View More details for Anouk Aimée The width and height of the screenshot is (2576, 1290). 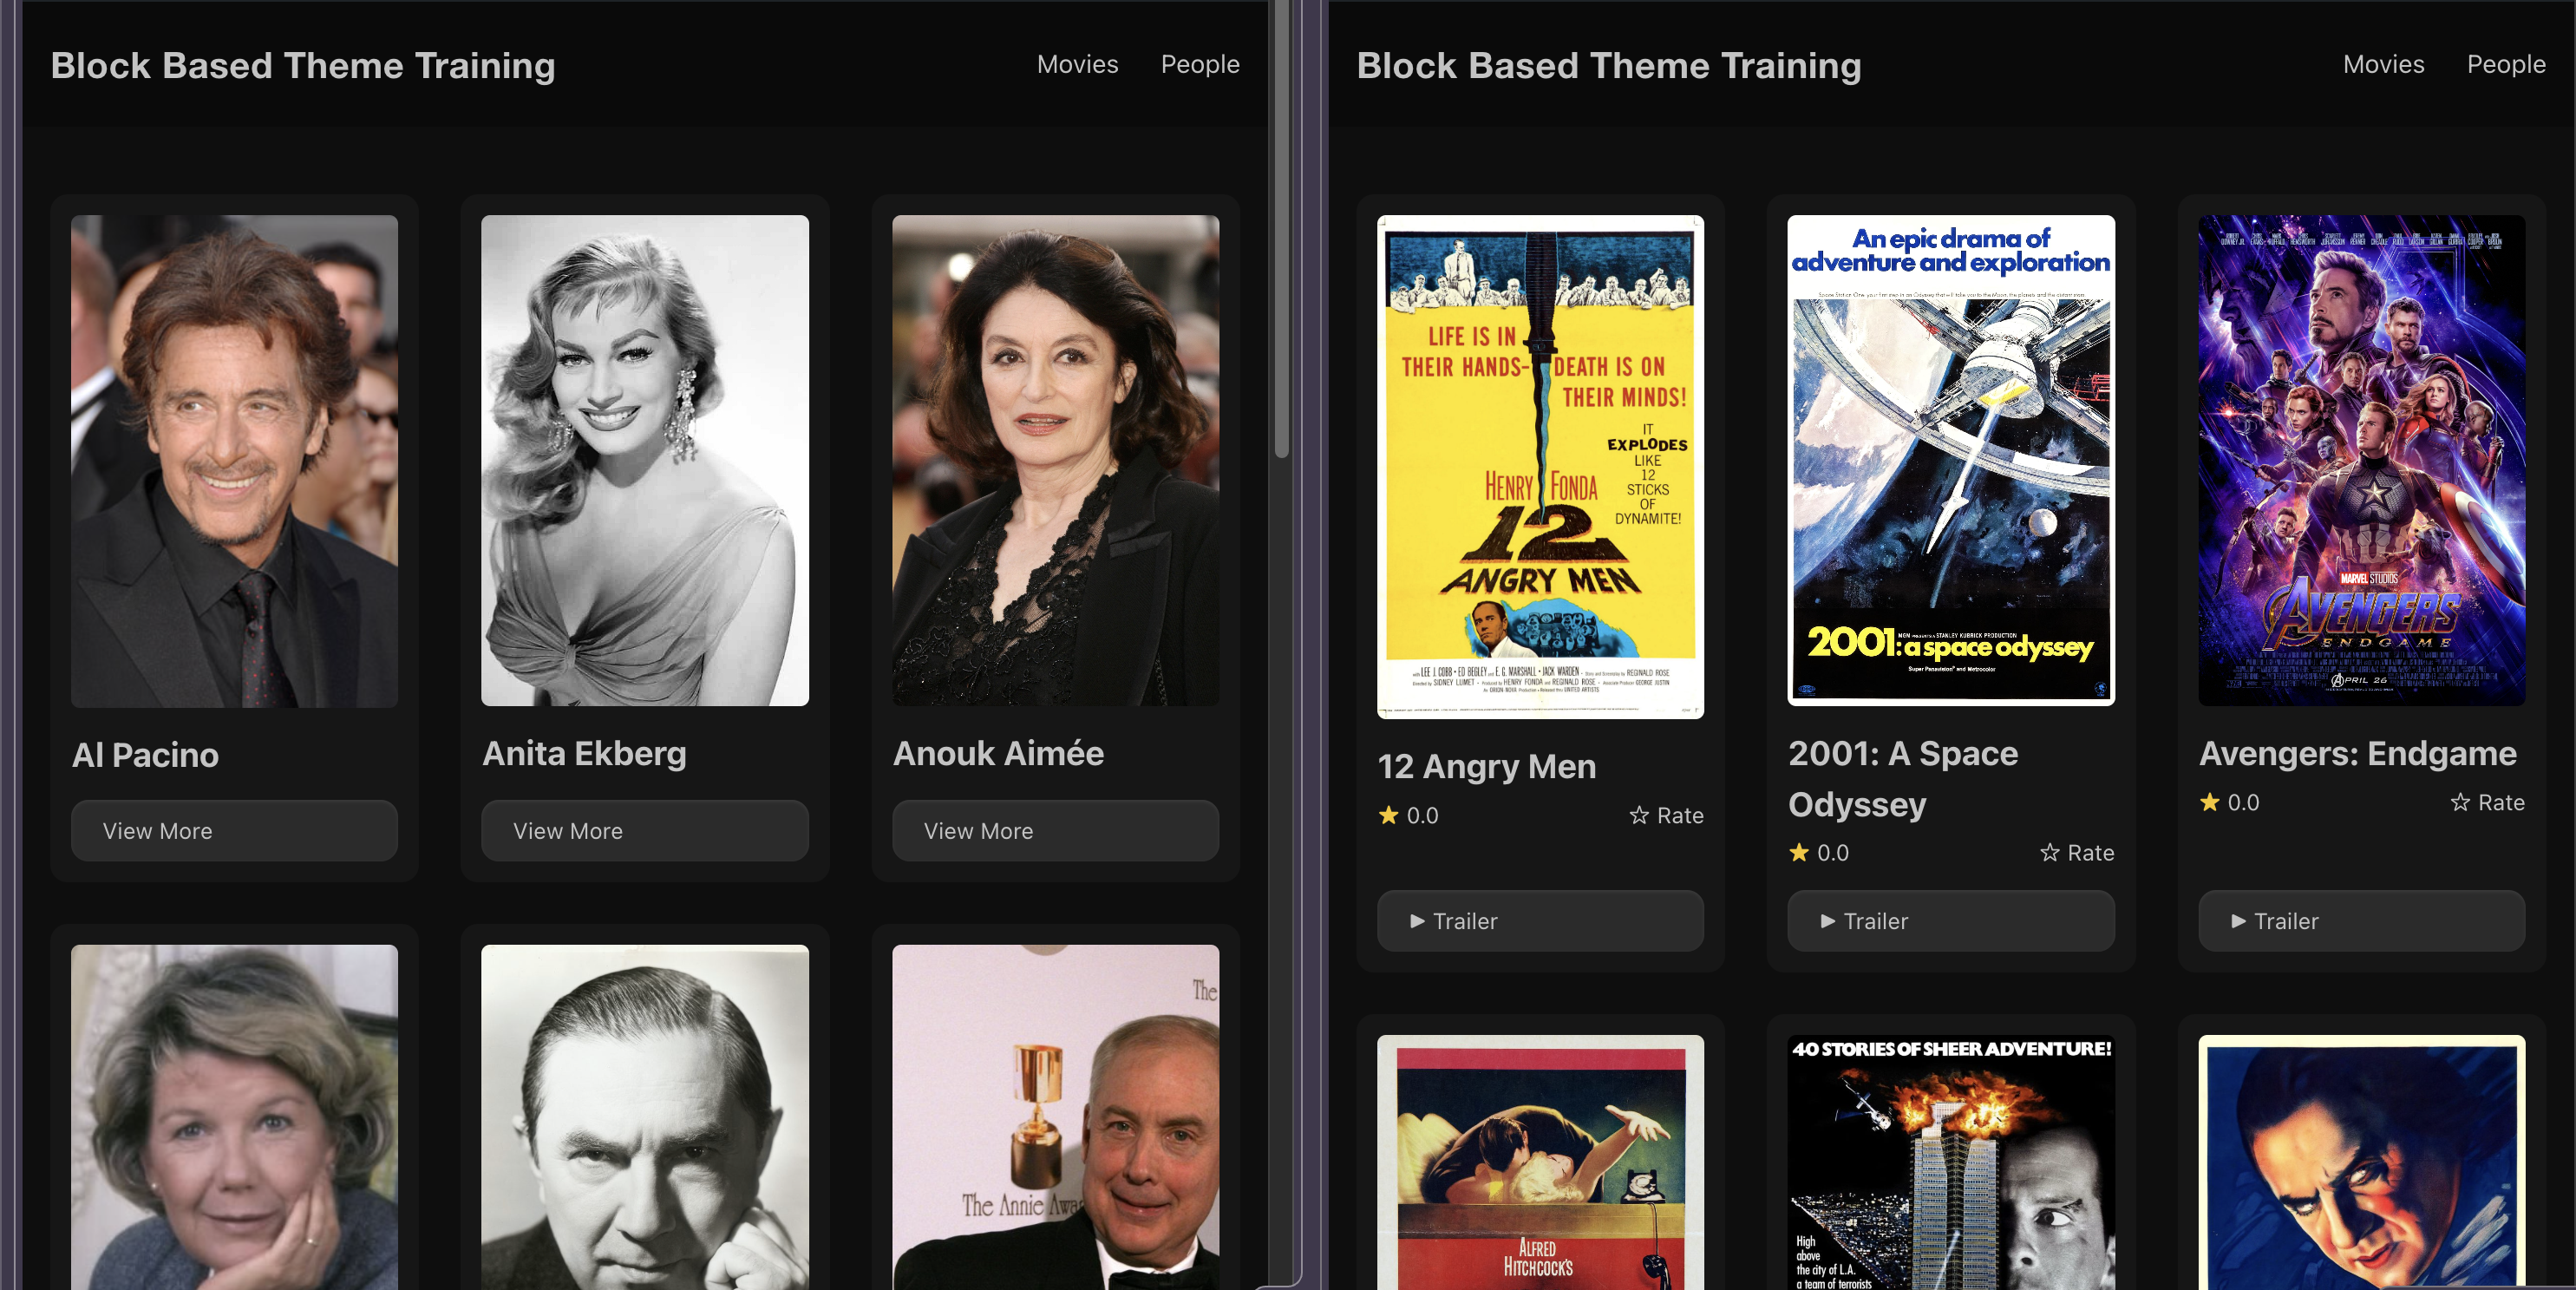pyautogui.click(x=1055, y=831)
